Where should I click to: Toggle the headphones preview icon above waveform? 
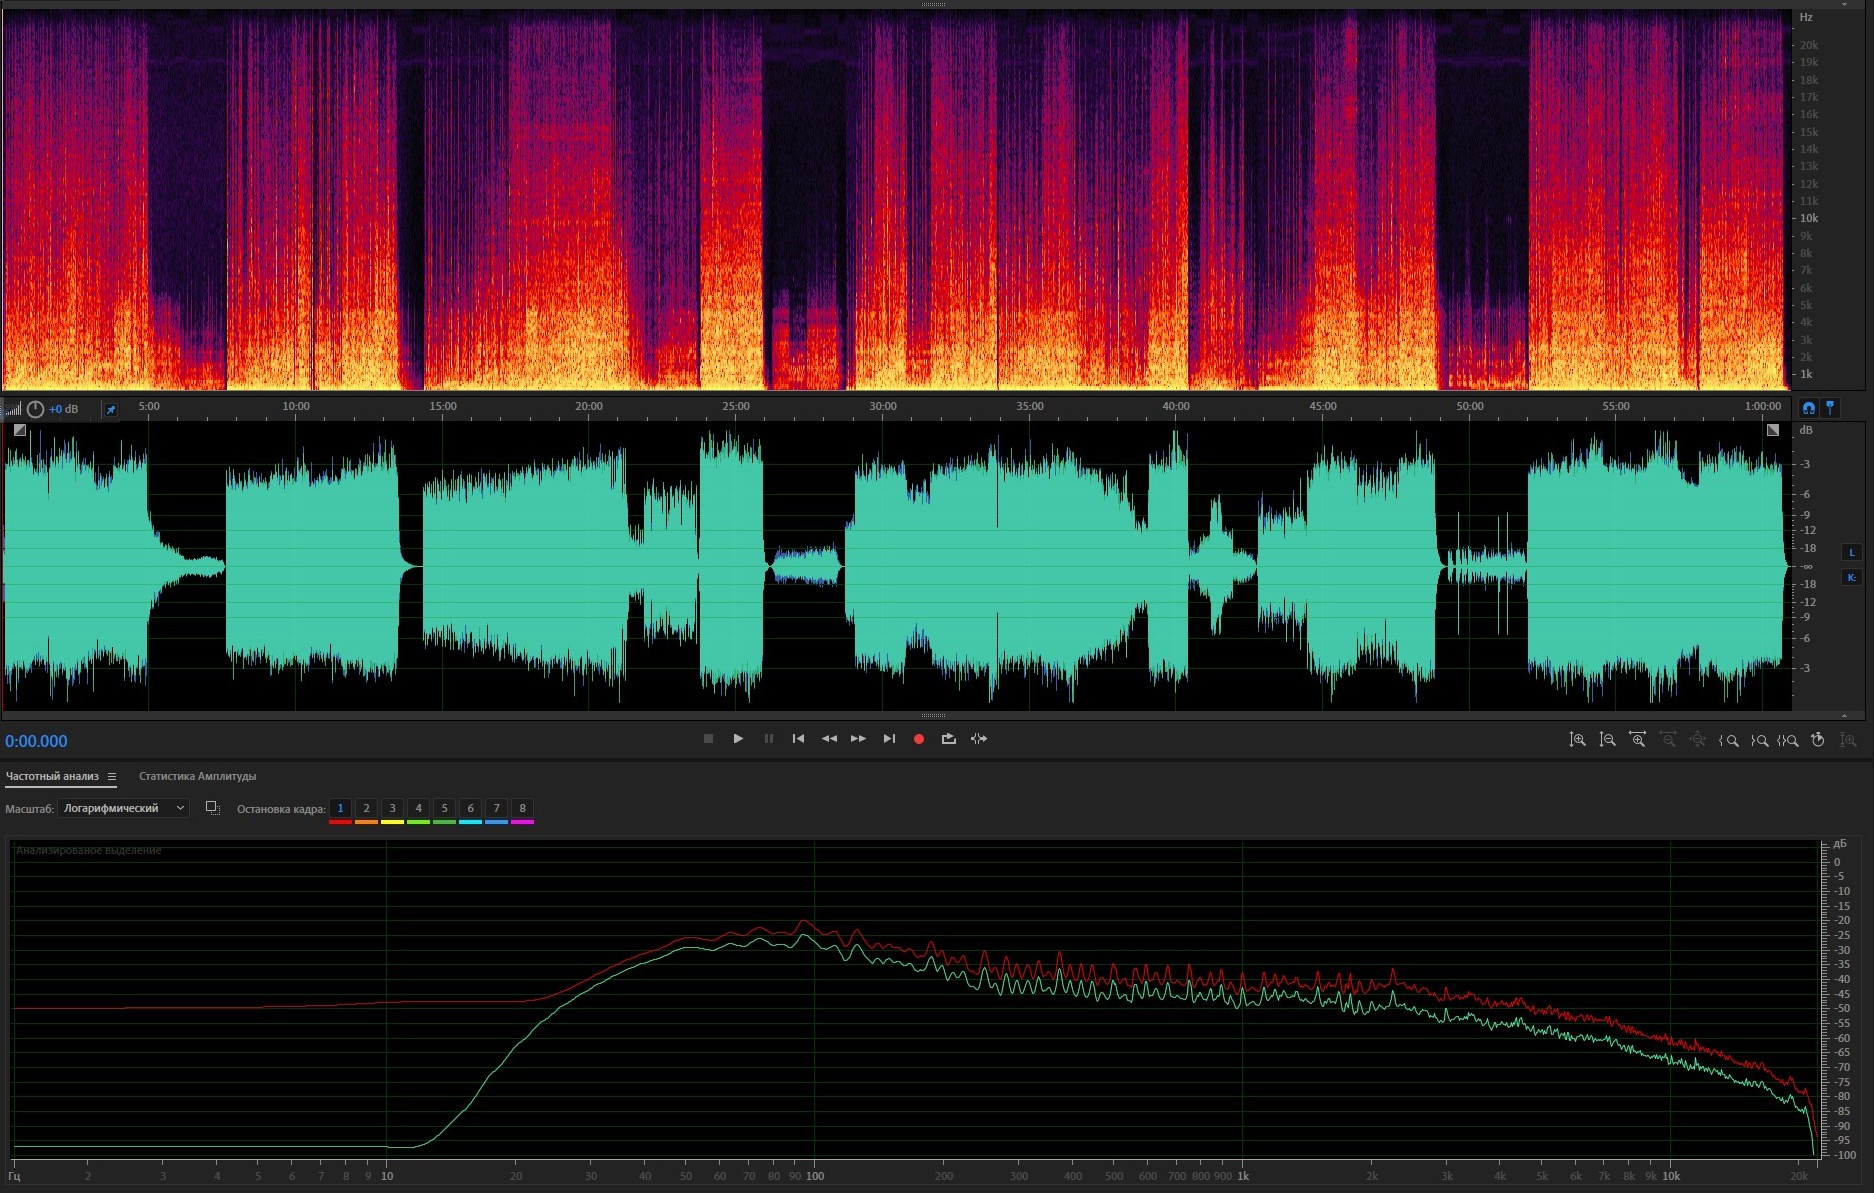(x=1808, y=408)
